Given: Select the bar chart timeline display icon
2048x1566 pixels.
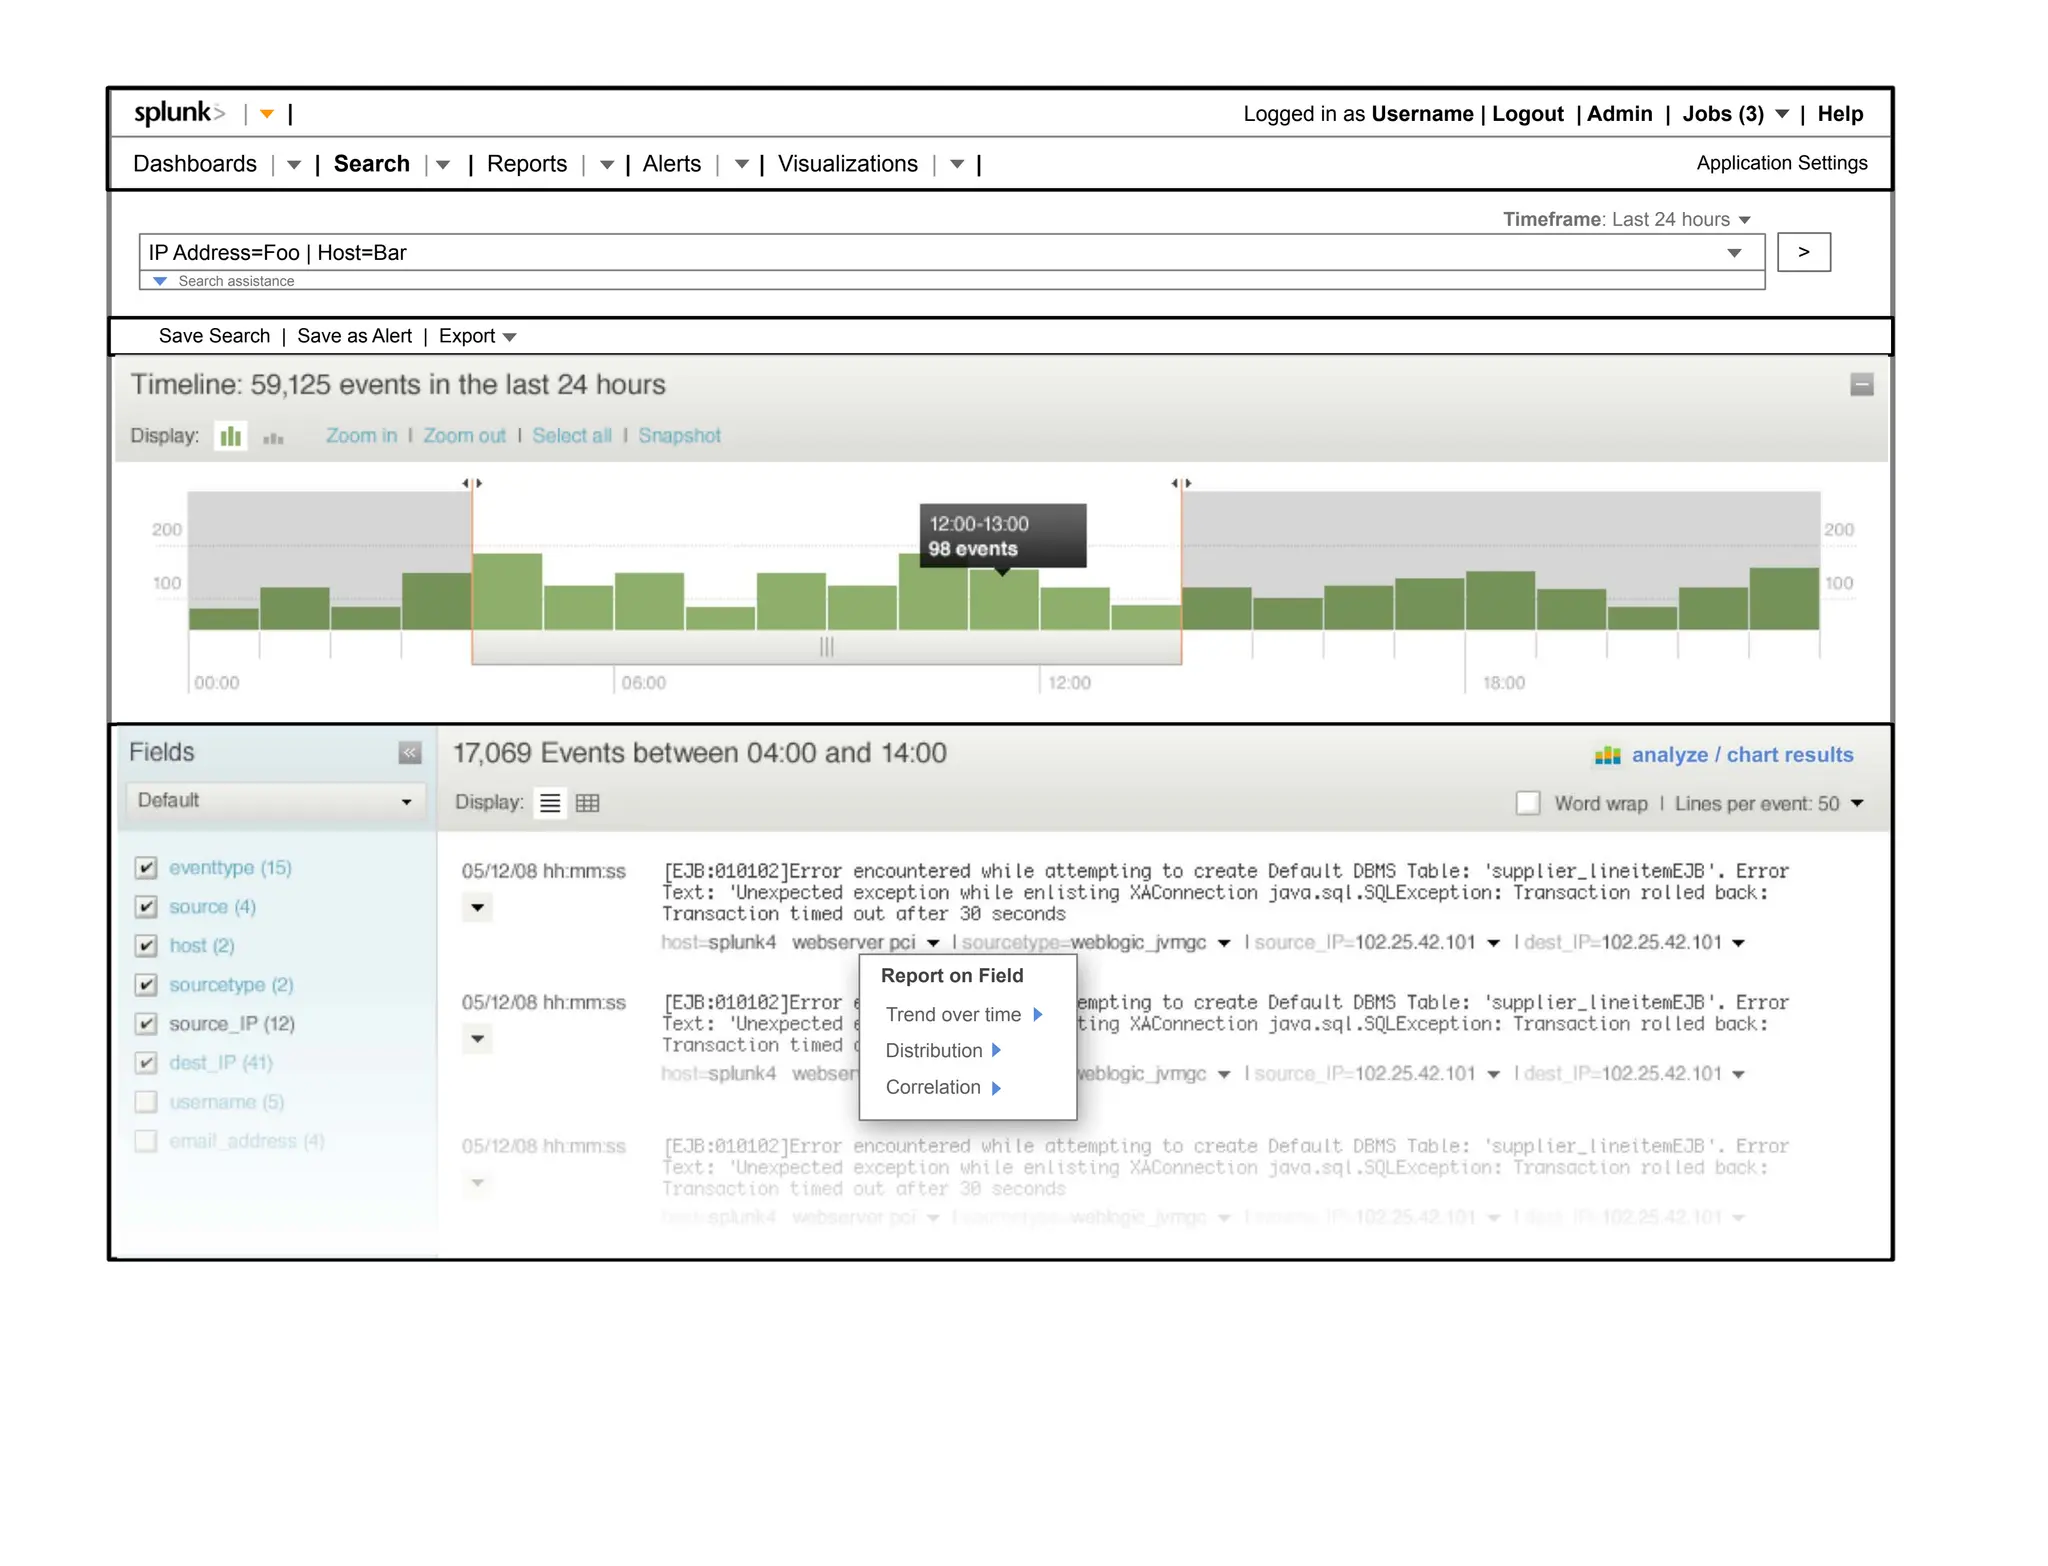Looking at the screenshot, I should (231, 436).
